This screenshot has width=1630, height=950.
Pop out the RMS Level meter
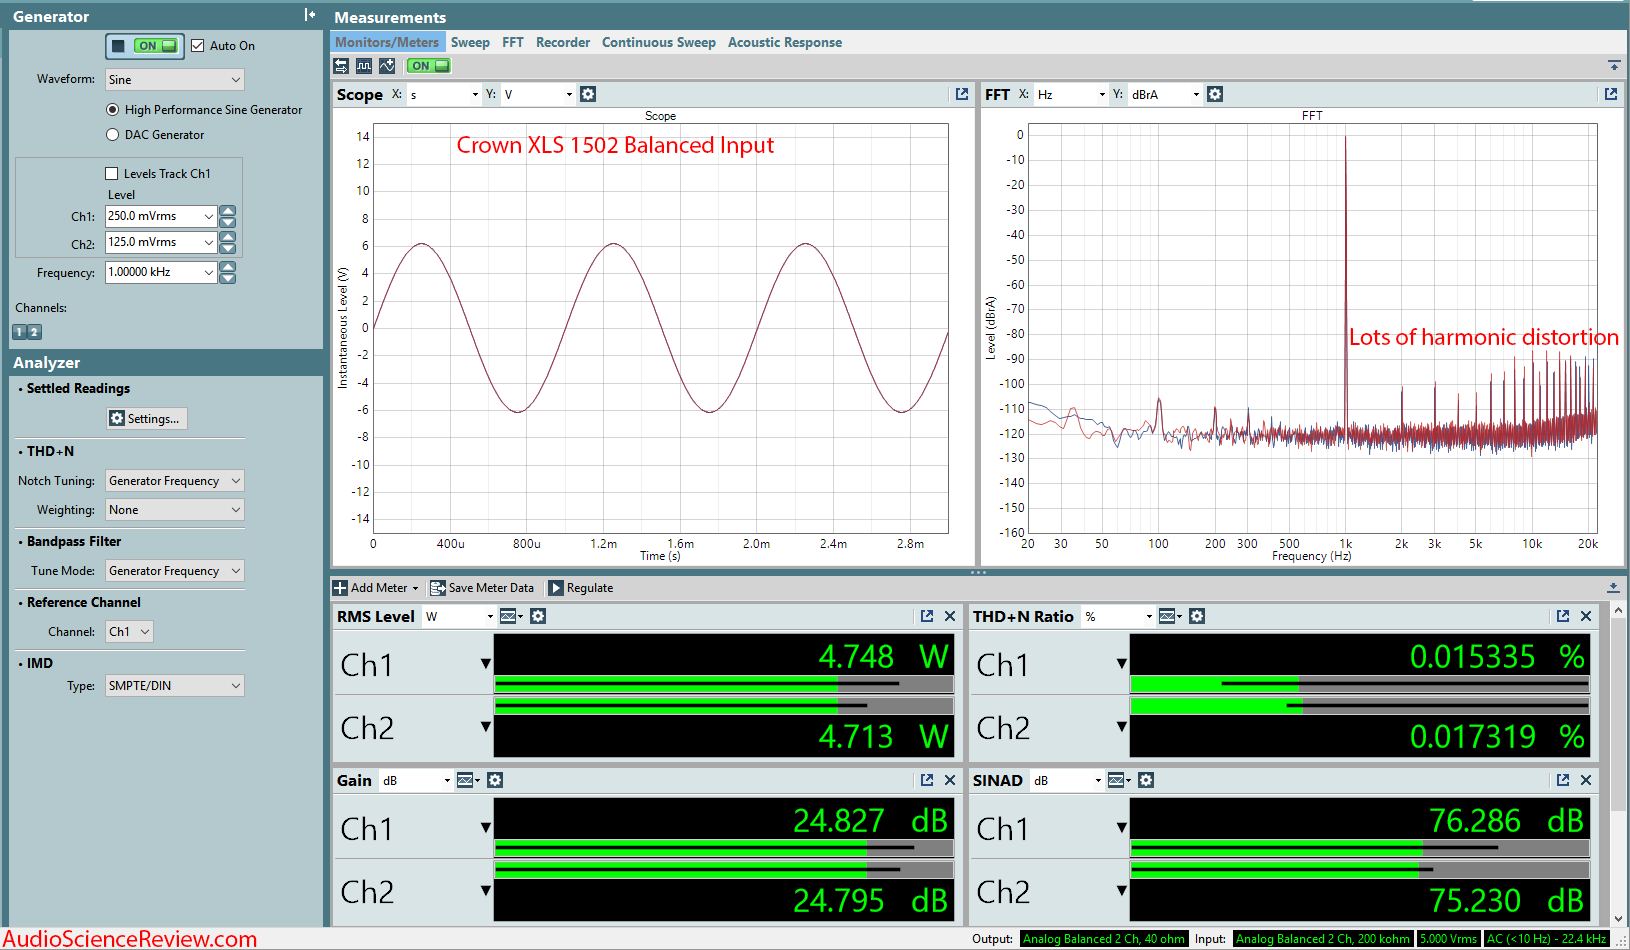point(927,616)
